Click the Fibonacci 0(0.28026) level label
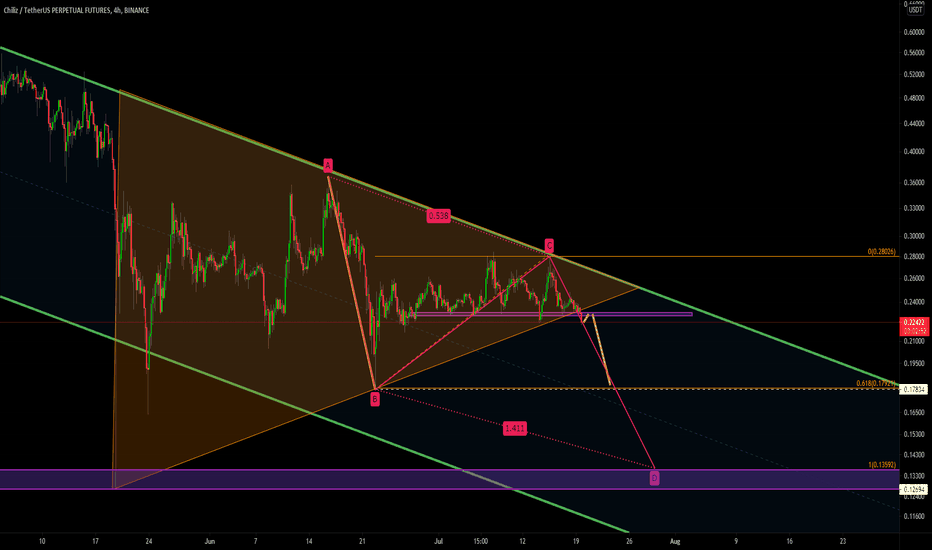Image resolution: width=932 pixels, height=550 pixels. 881,252
